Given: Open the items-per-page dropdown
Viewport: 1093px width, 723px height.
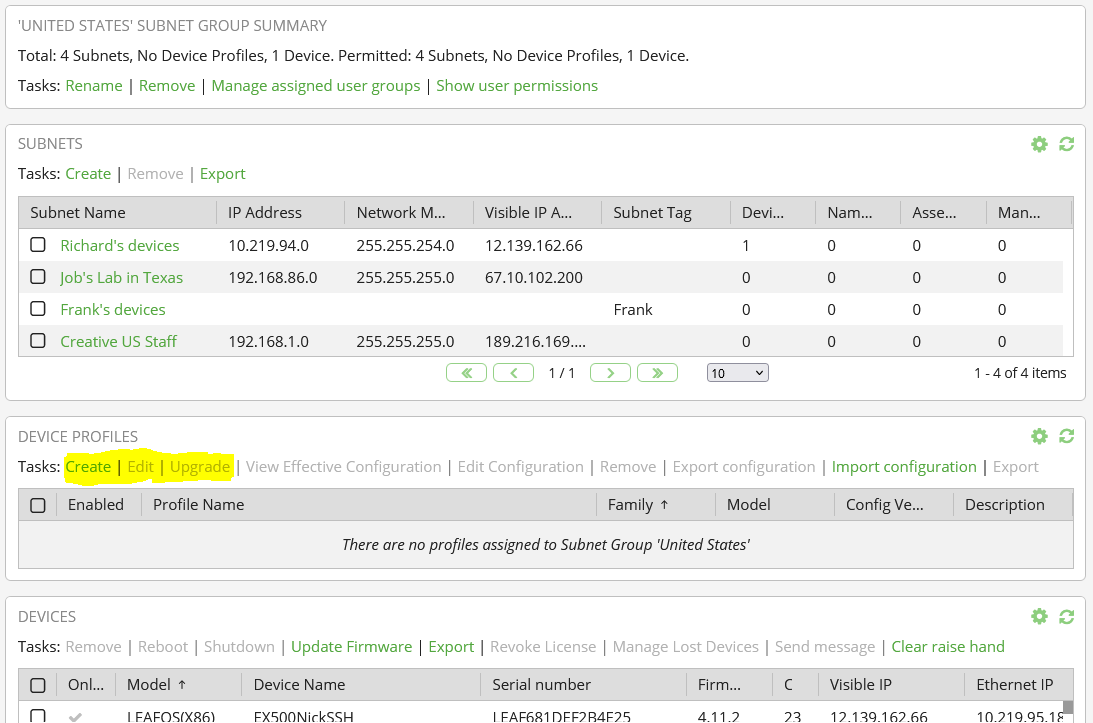Looking at the screenshot, I should 737,373.
